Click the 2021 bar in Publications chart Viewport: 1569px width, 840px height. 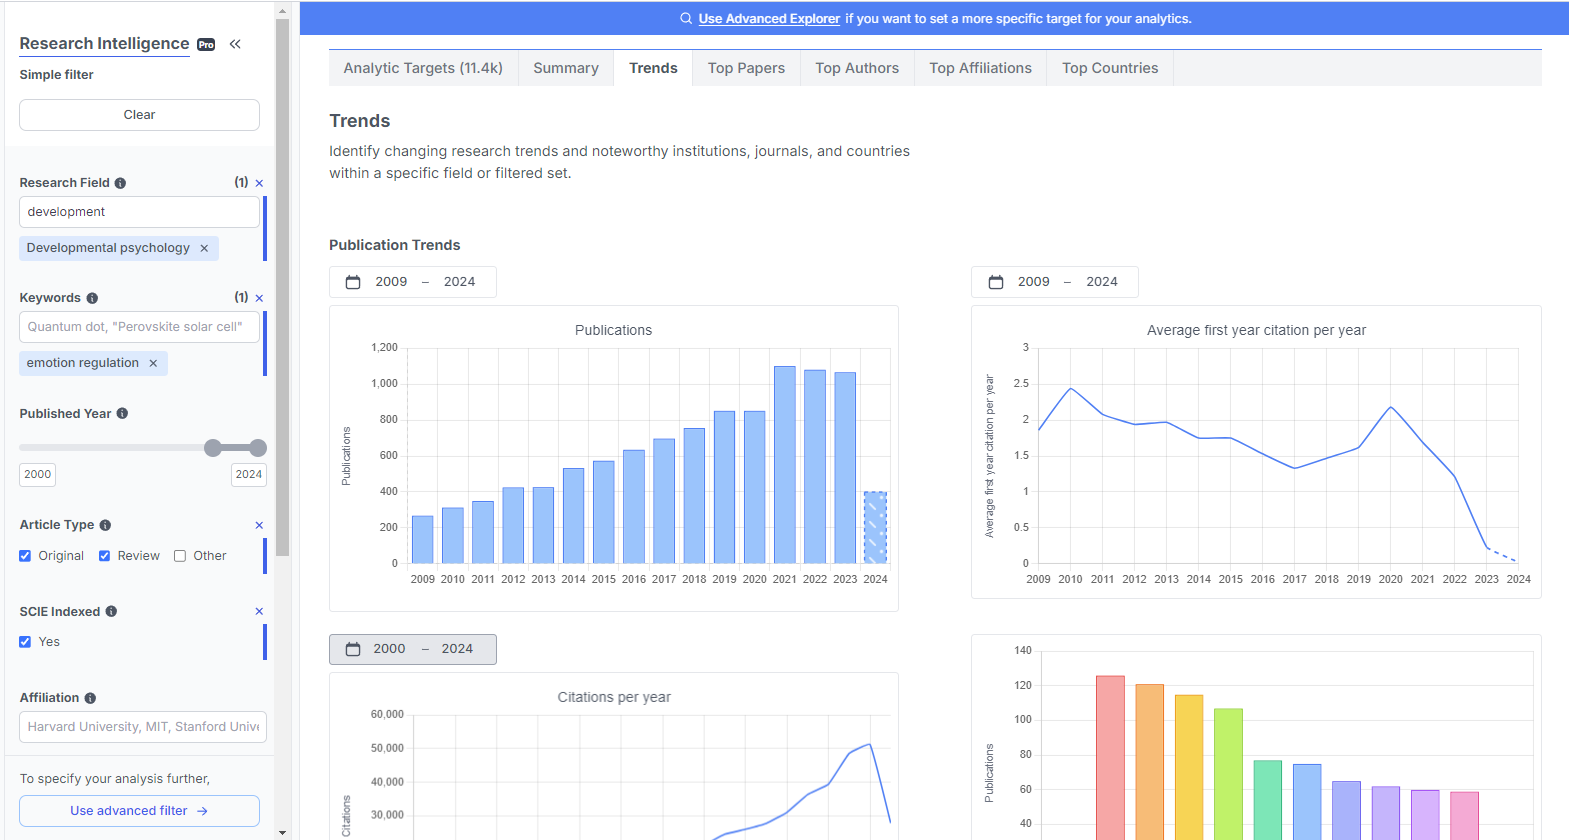click(785, 465)
